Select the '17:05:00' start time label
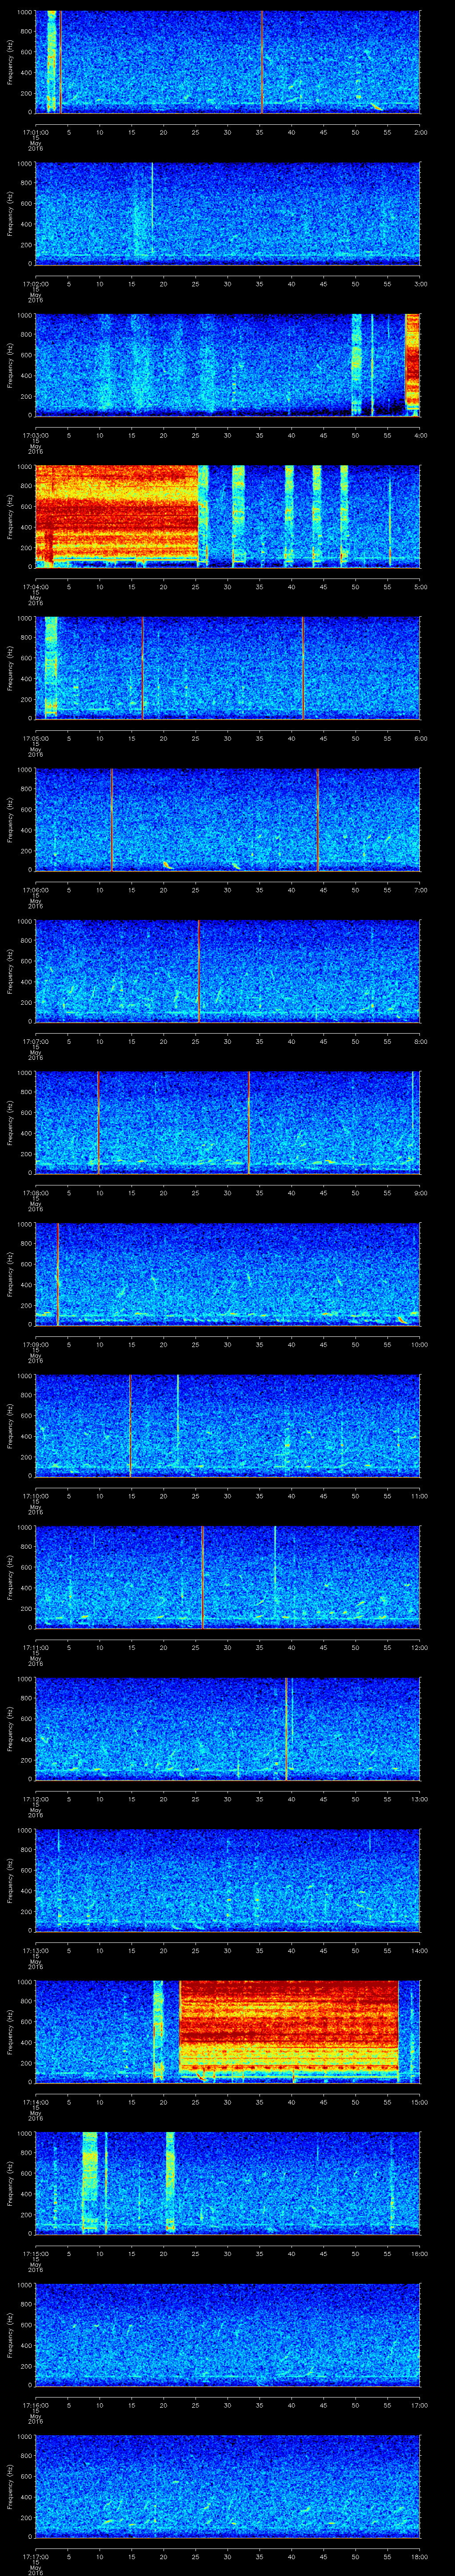This screenshot has width=455, height=2576. click(35, 738)
